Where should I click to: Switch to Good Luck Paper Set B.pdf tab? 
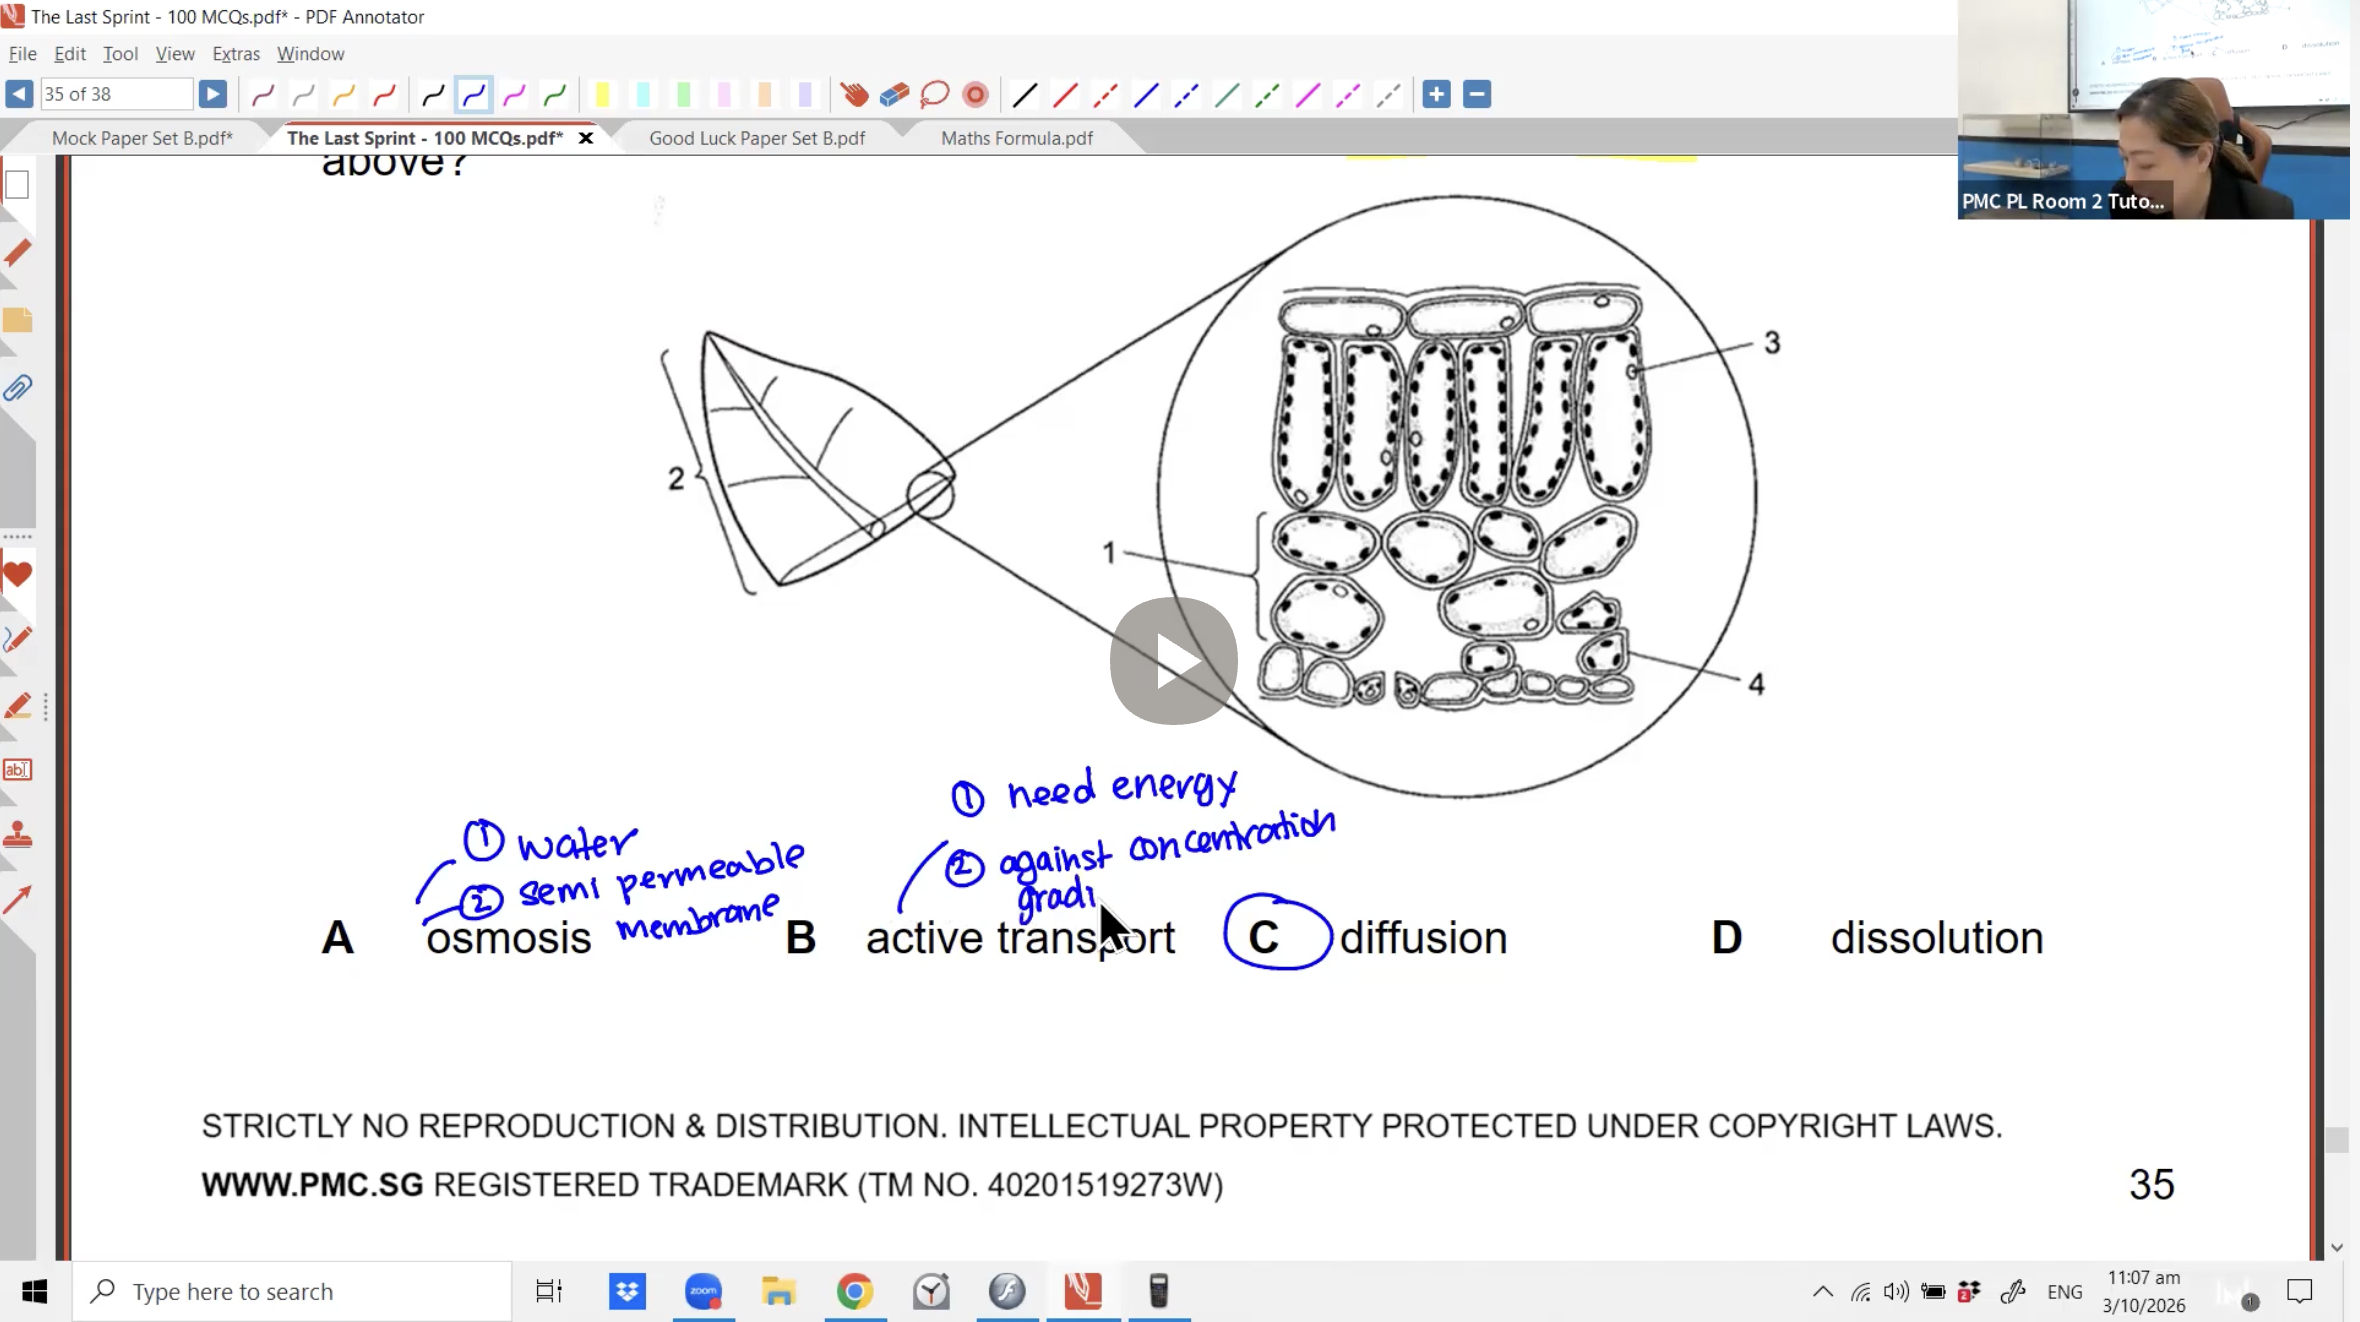coord(757,138)
